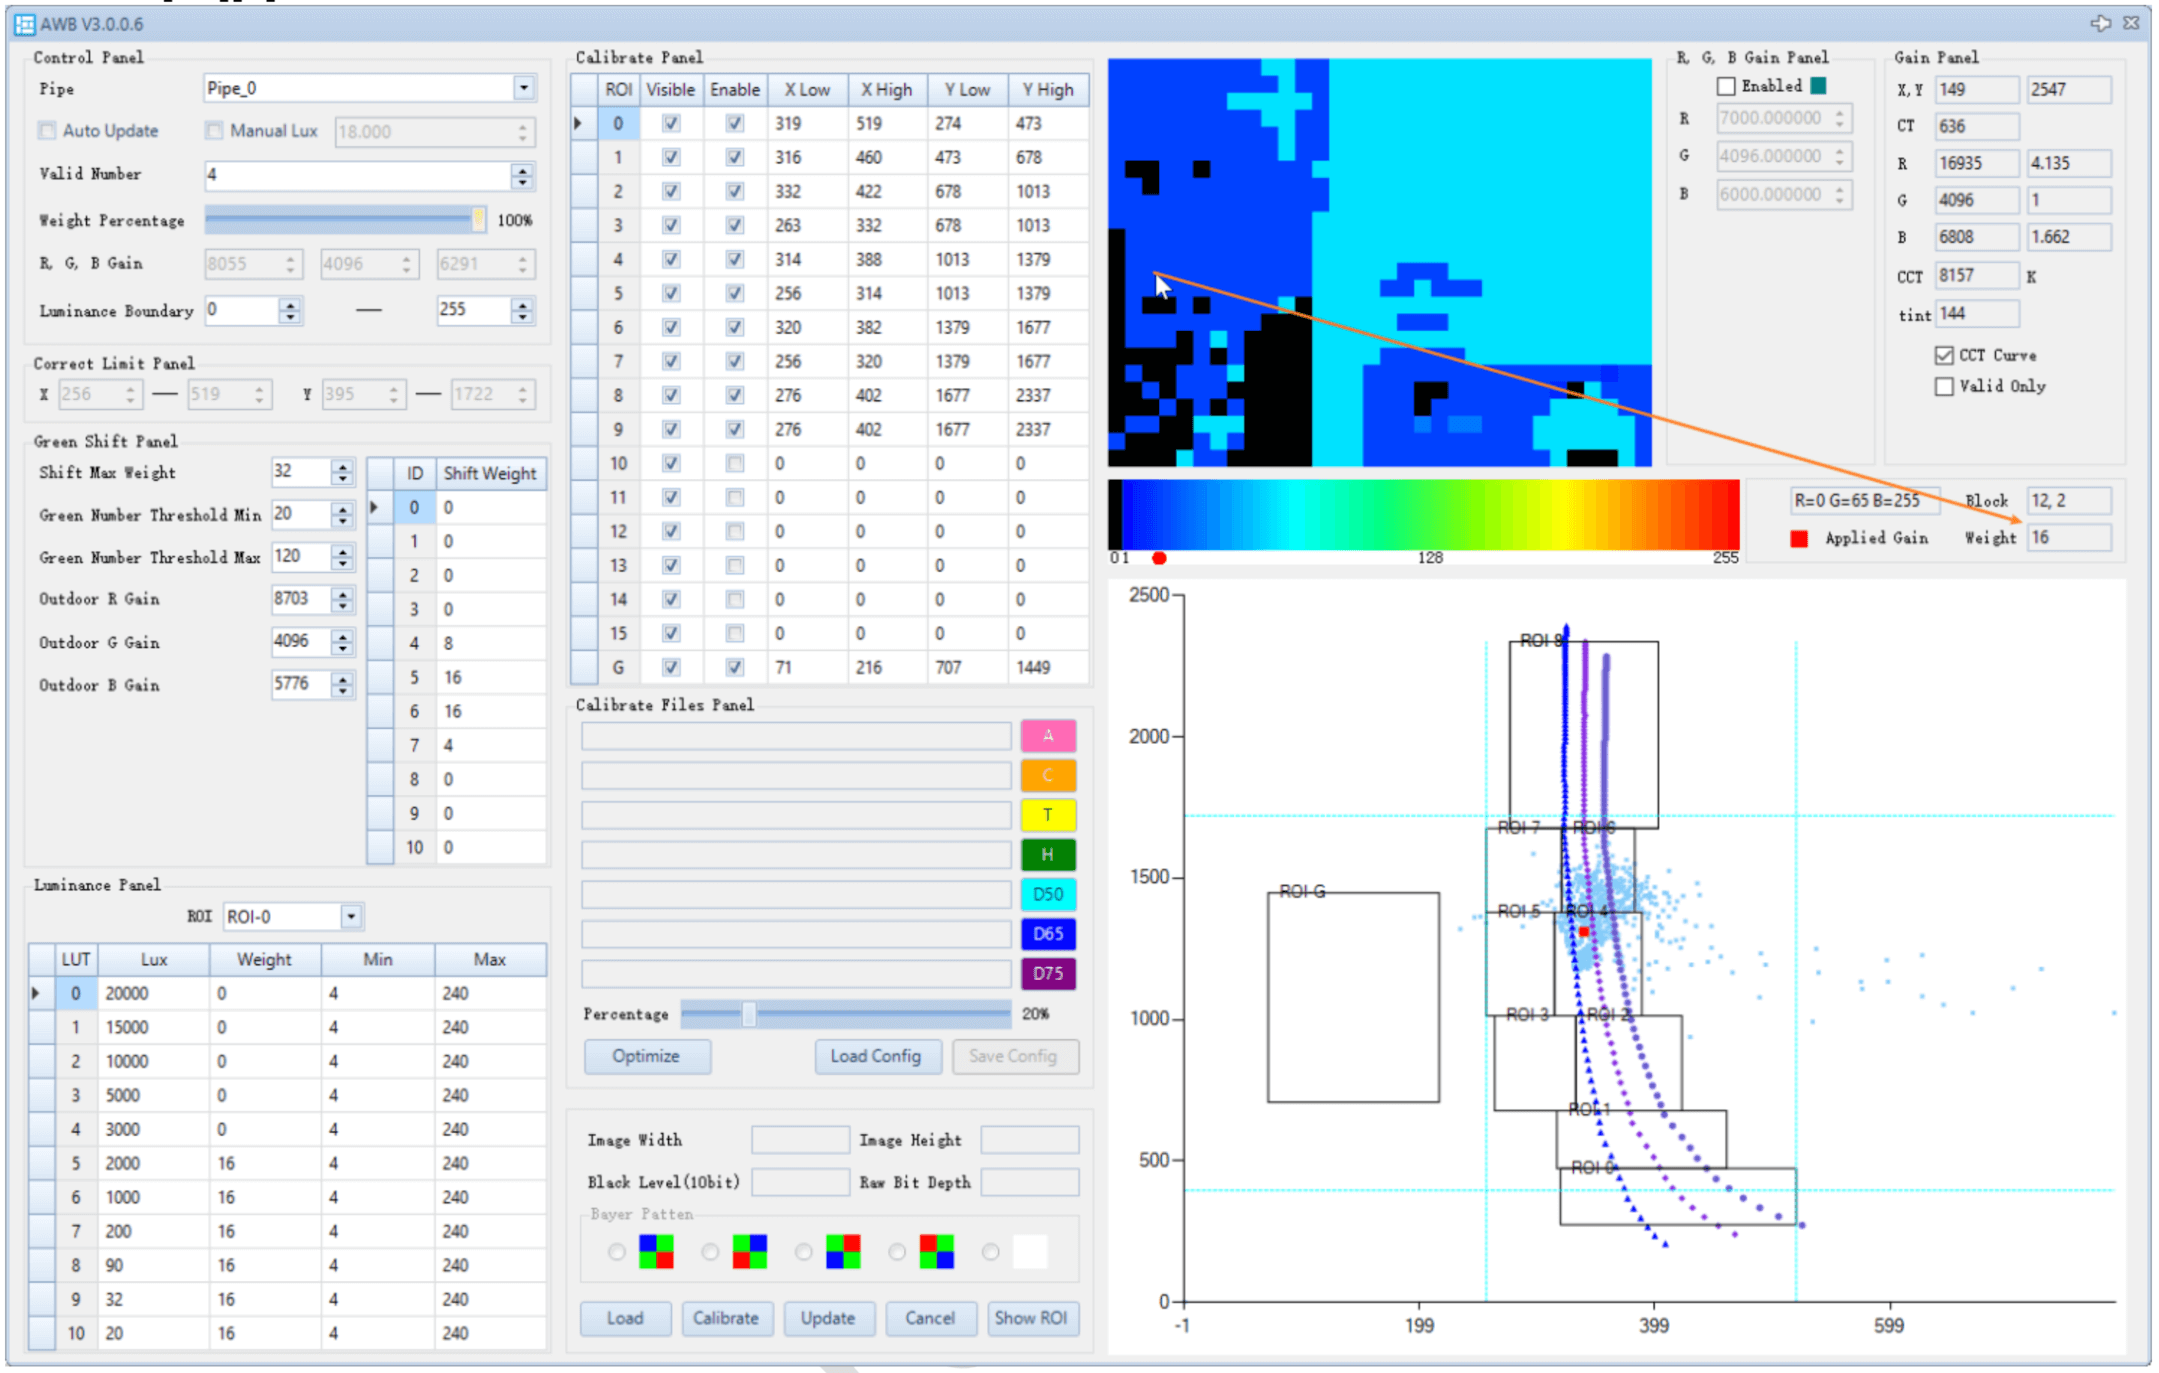The image size is (2159, 1373).
Task: Open the Pipe_0 dropdown
Action: tap(523, 88)
